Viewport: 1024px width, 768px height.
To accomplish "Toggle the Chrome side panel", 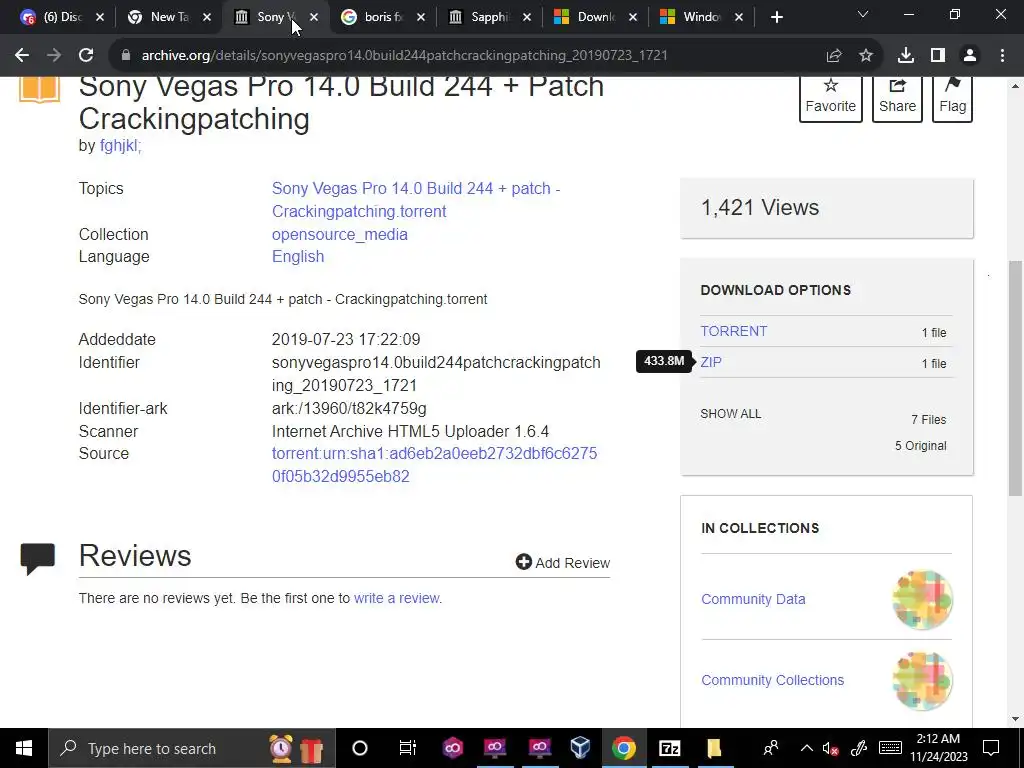I will tap(938, 56).
